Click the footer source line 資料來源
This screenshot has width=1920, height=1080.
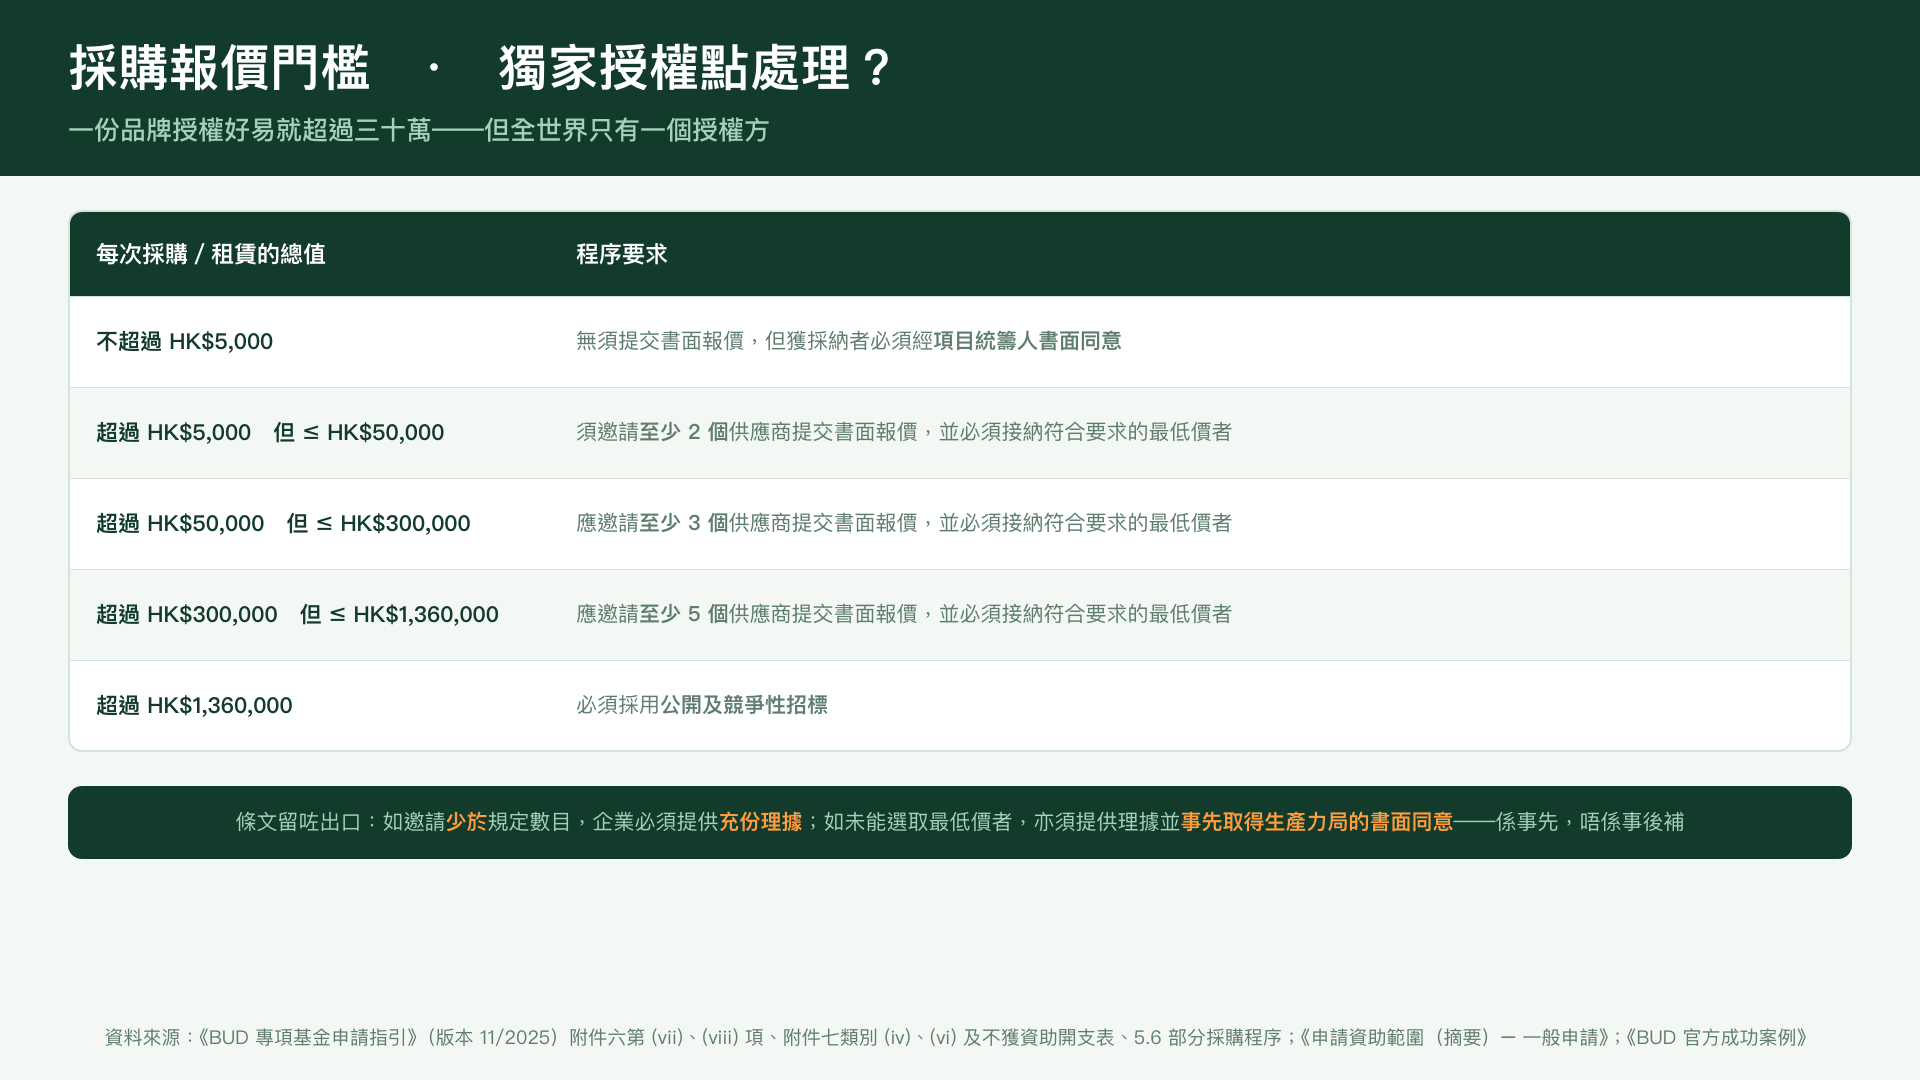pos(956,1038)
